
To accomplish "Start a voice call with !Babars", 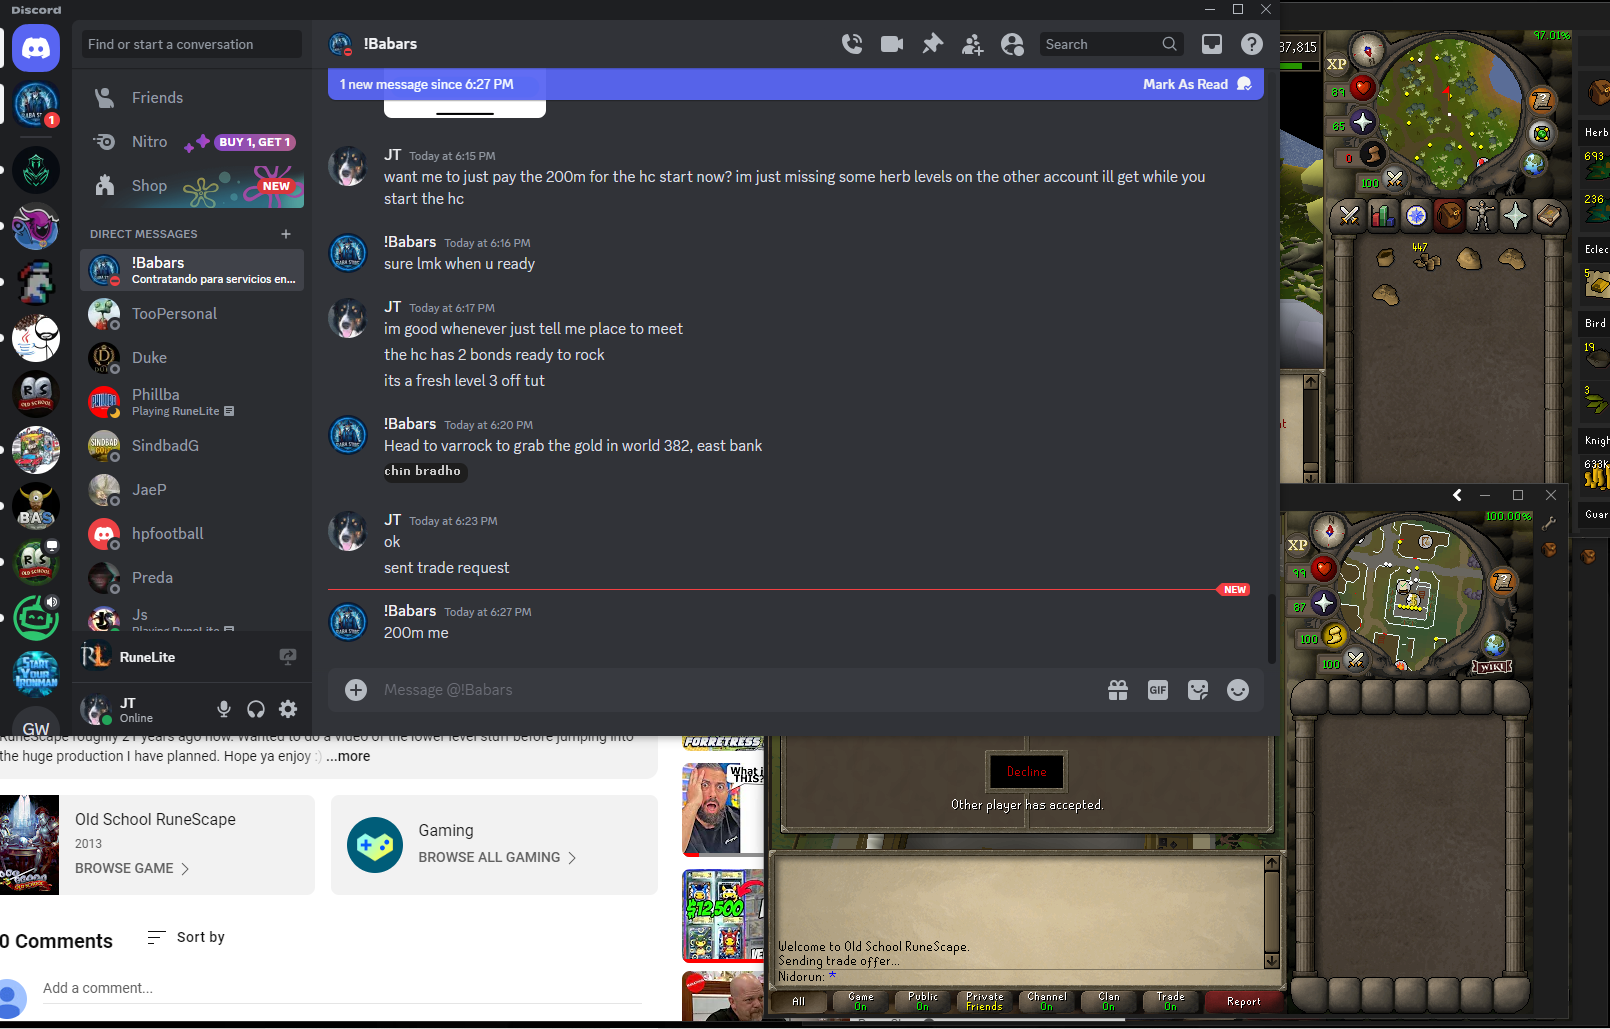I will (852, 44).
